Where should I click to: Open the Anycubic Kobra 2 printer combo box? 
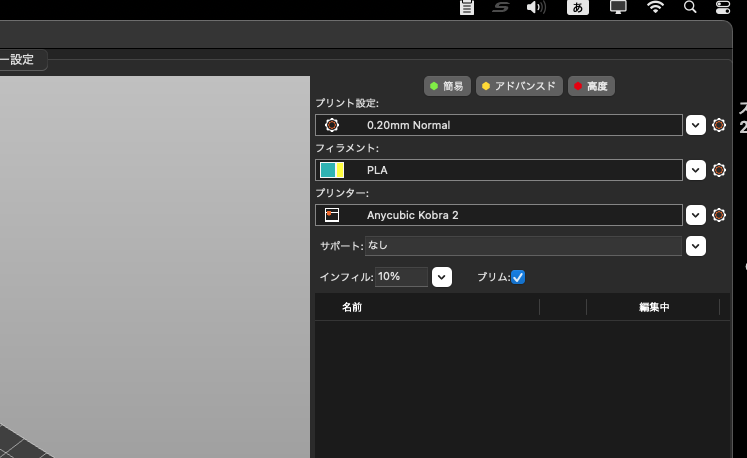(x=498, y=215)
